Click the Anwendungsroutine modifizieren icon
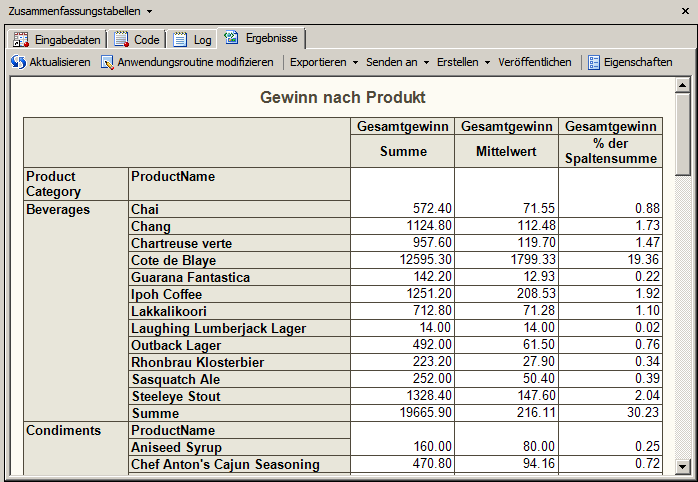698x482 pixels. pos(107,62)
